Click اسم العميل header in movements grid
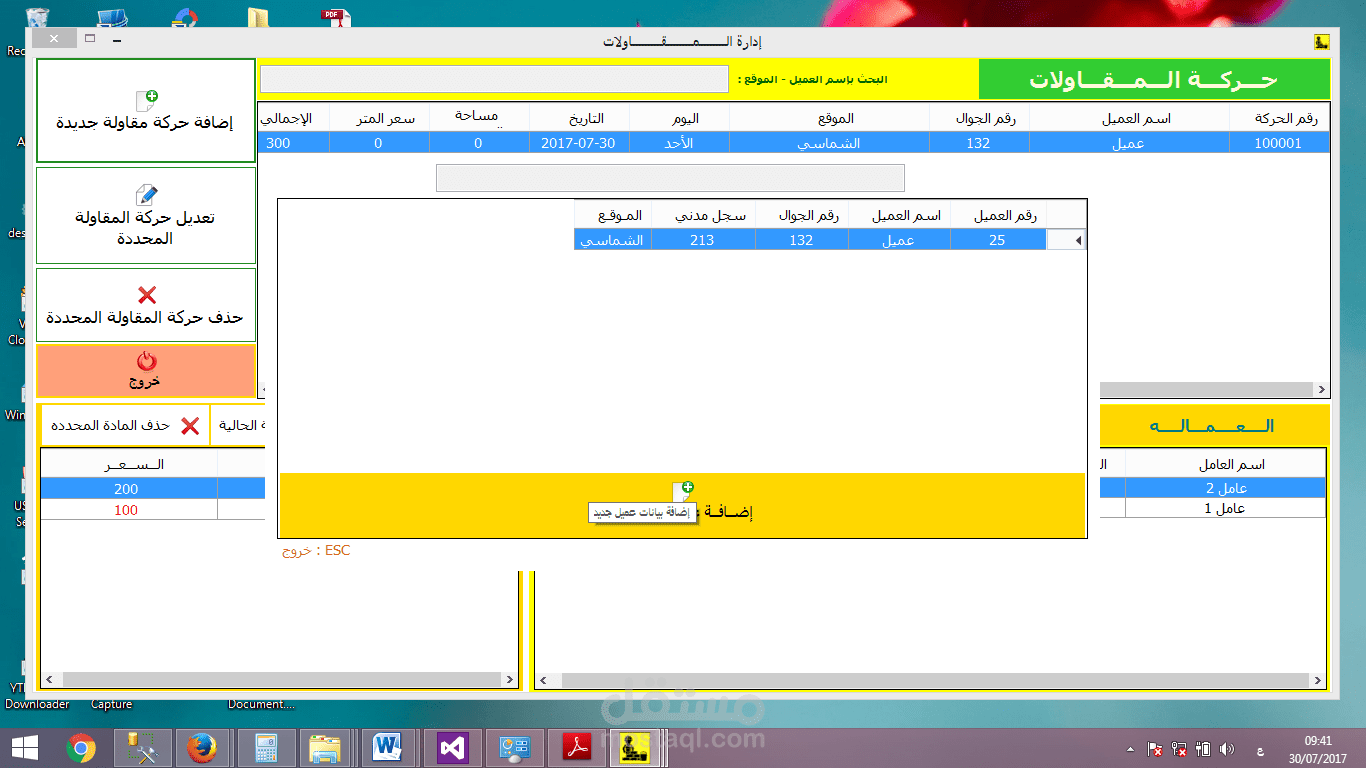1366x768 pixels. pos(1130,118)
